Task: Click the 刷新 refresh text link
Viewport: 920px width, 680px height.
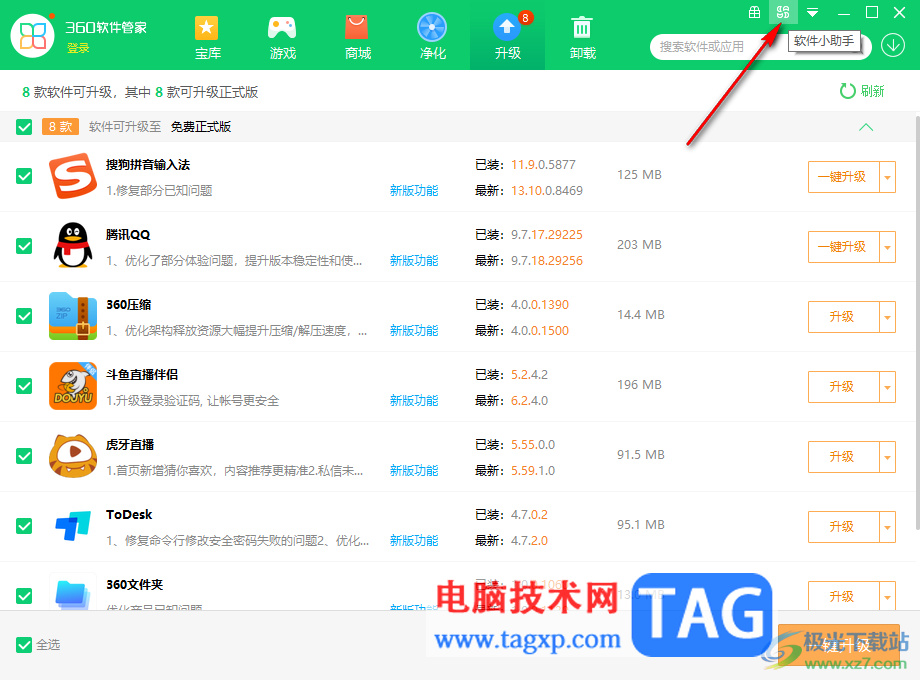Action: coord(872,91)
